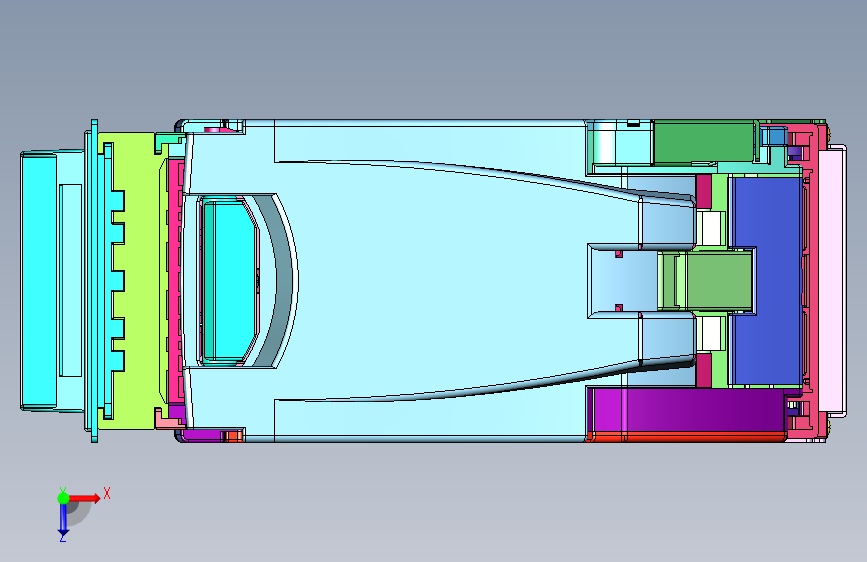This screenshot has width=867, height=562.
Task: Select the purple block at bottom right
Action: (x=686, y=409)
